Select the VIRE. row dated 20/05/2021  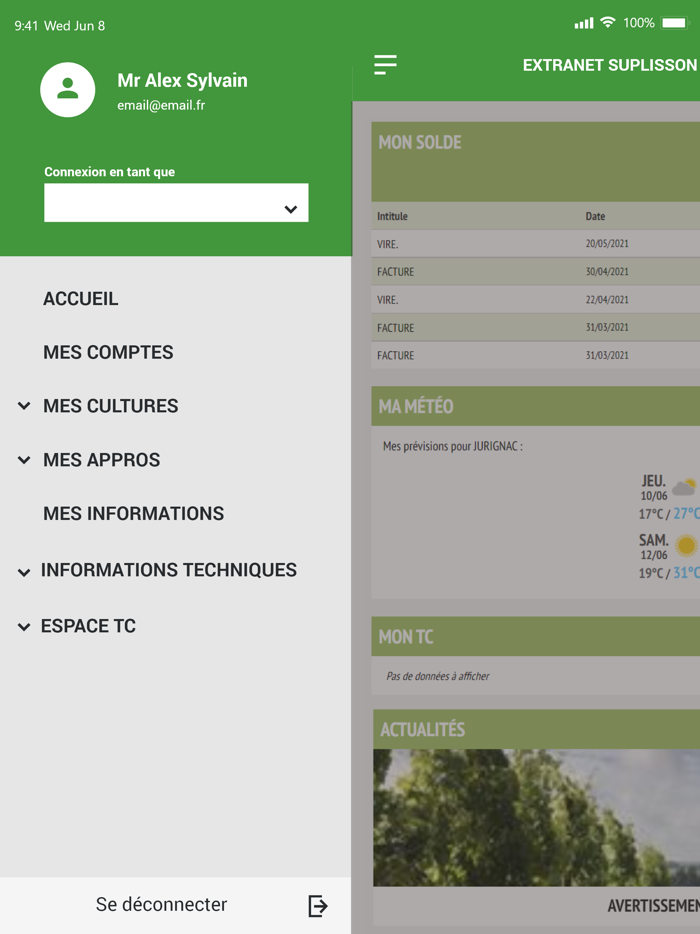click(536, 244)
